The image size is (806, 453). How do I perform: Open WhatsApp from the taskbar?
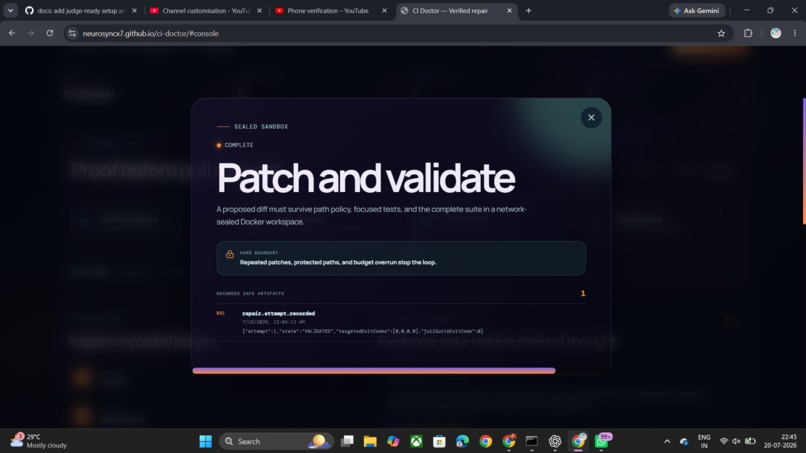601,441
